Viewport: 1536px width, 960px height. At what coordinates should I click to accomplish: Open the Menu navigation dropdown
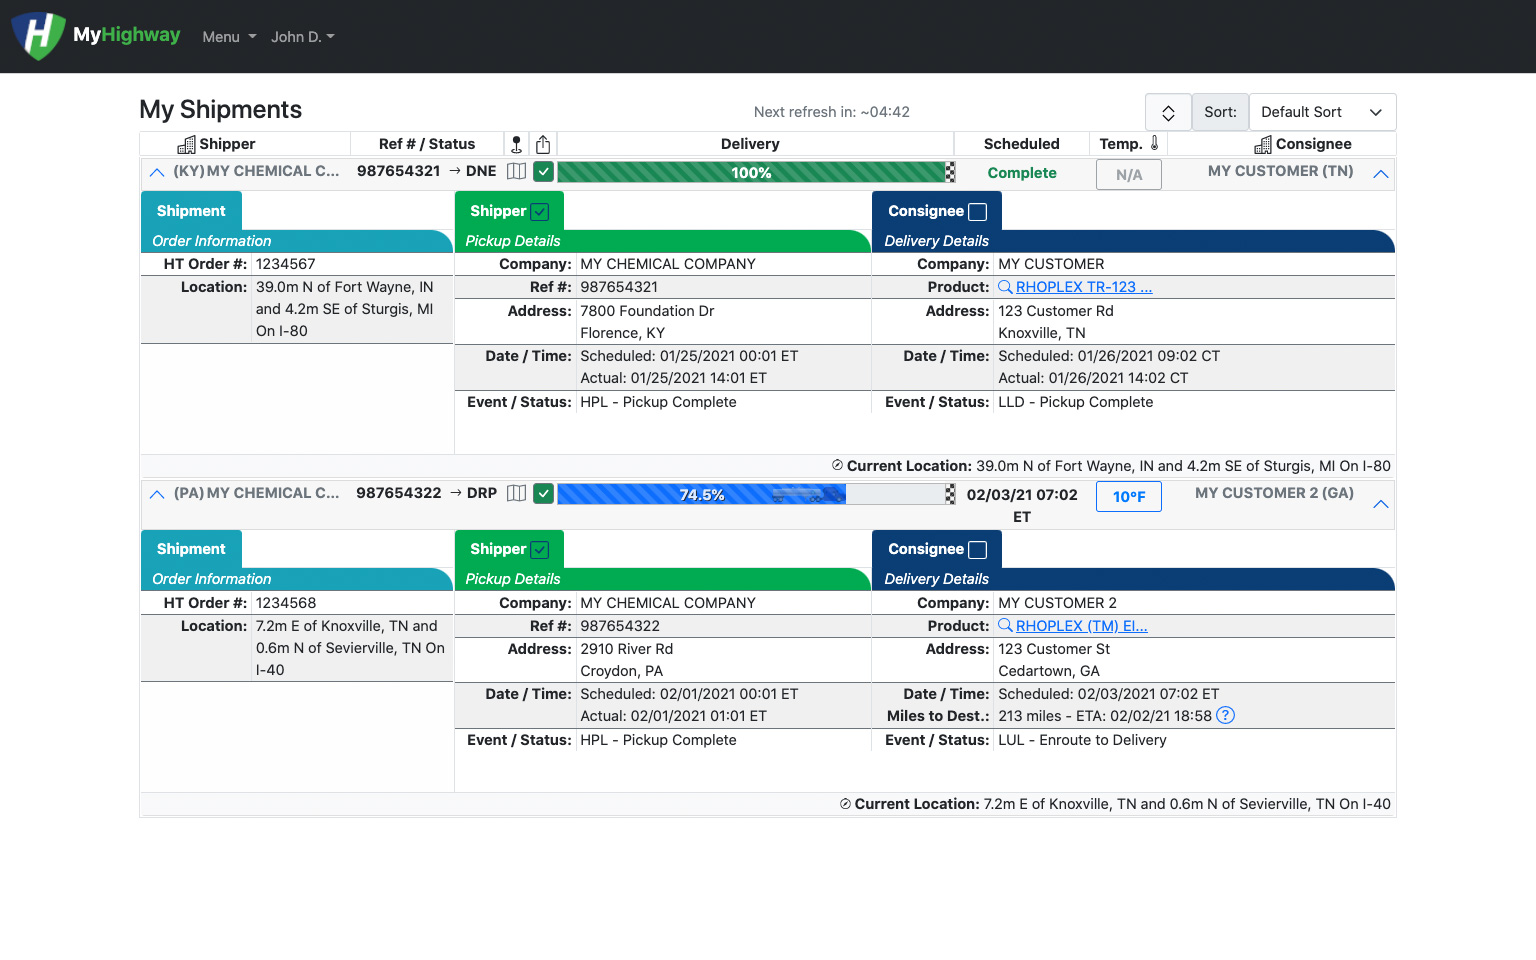(229, 37)
